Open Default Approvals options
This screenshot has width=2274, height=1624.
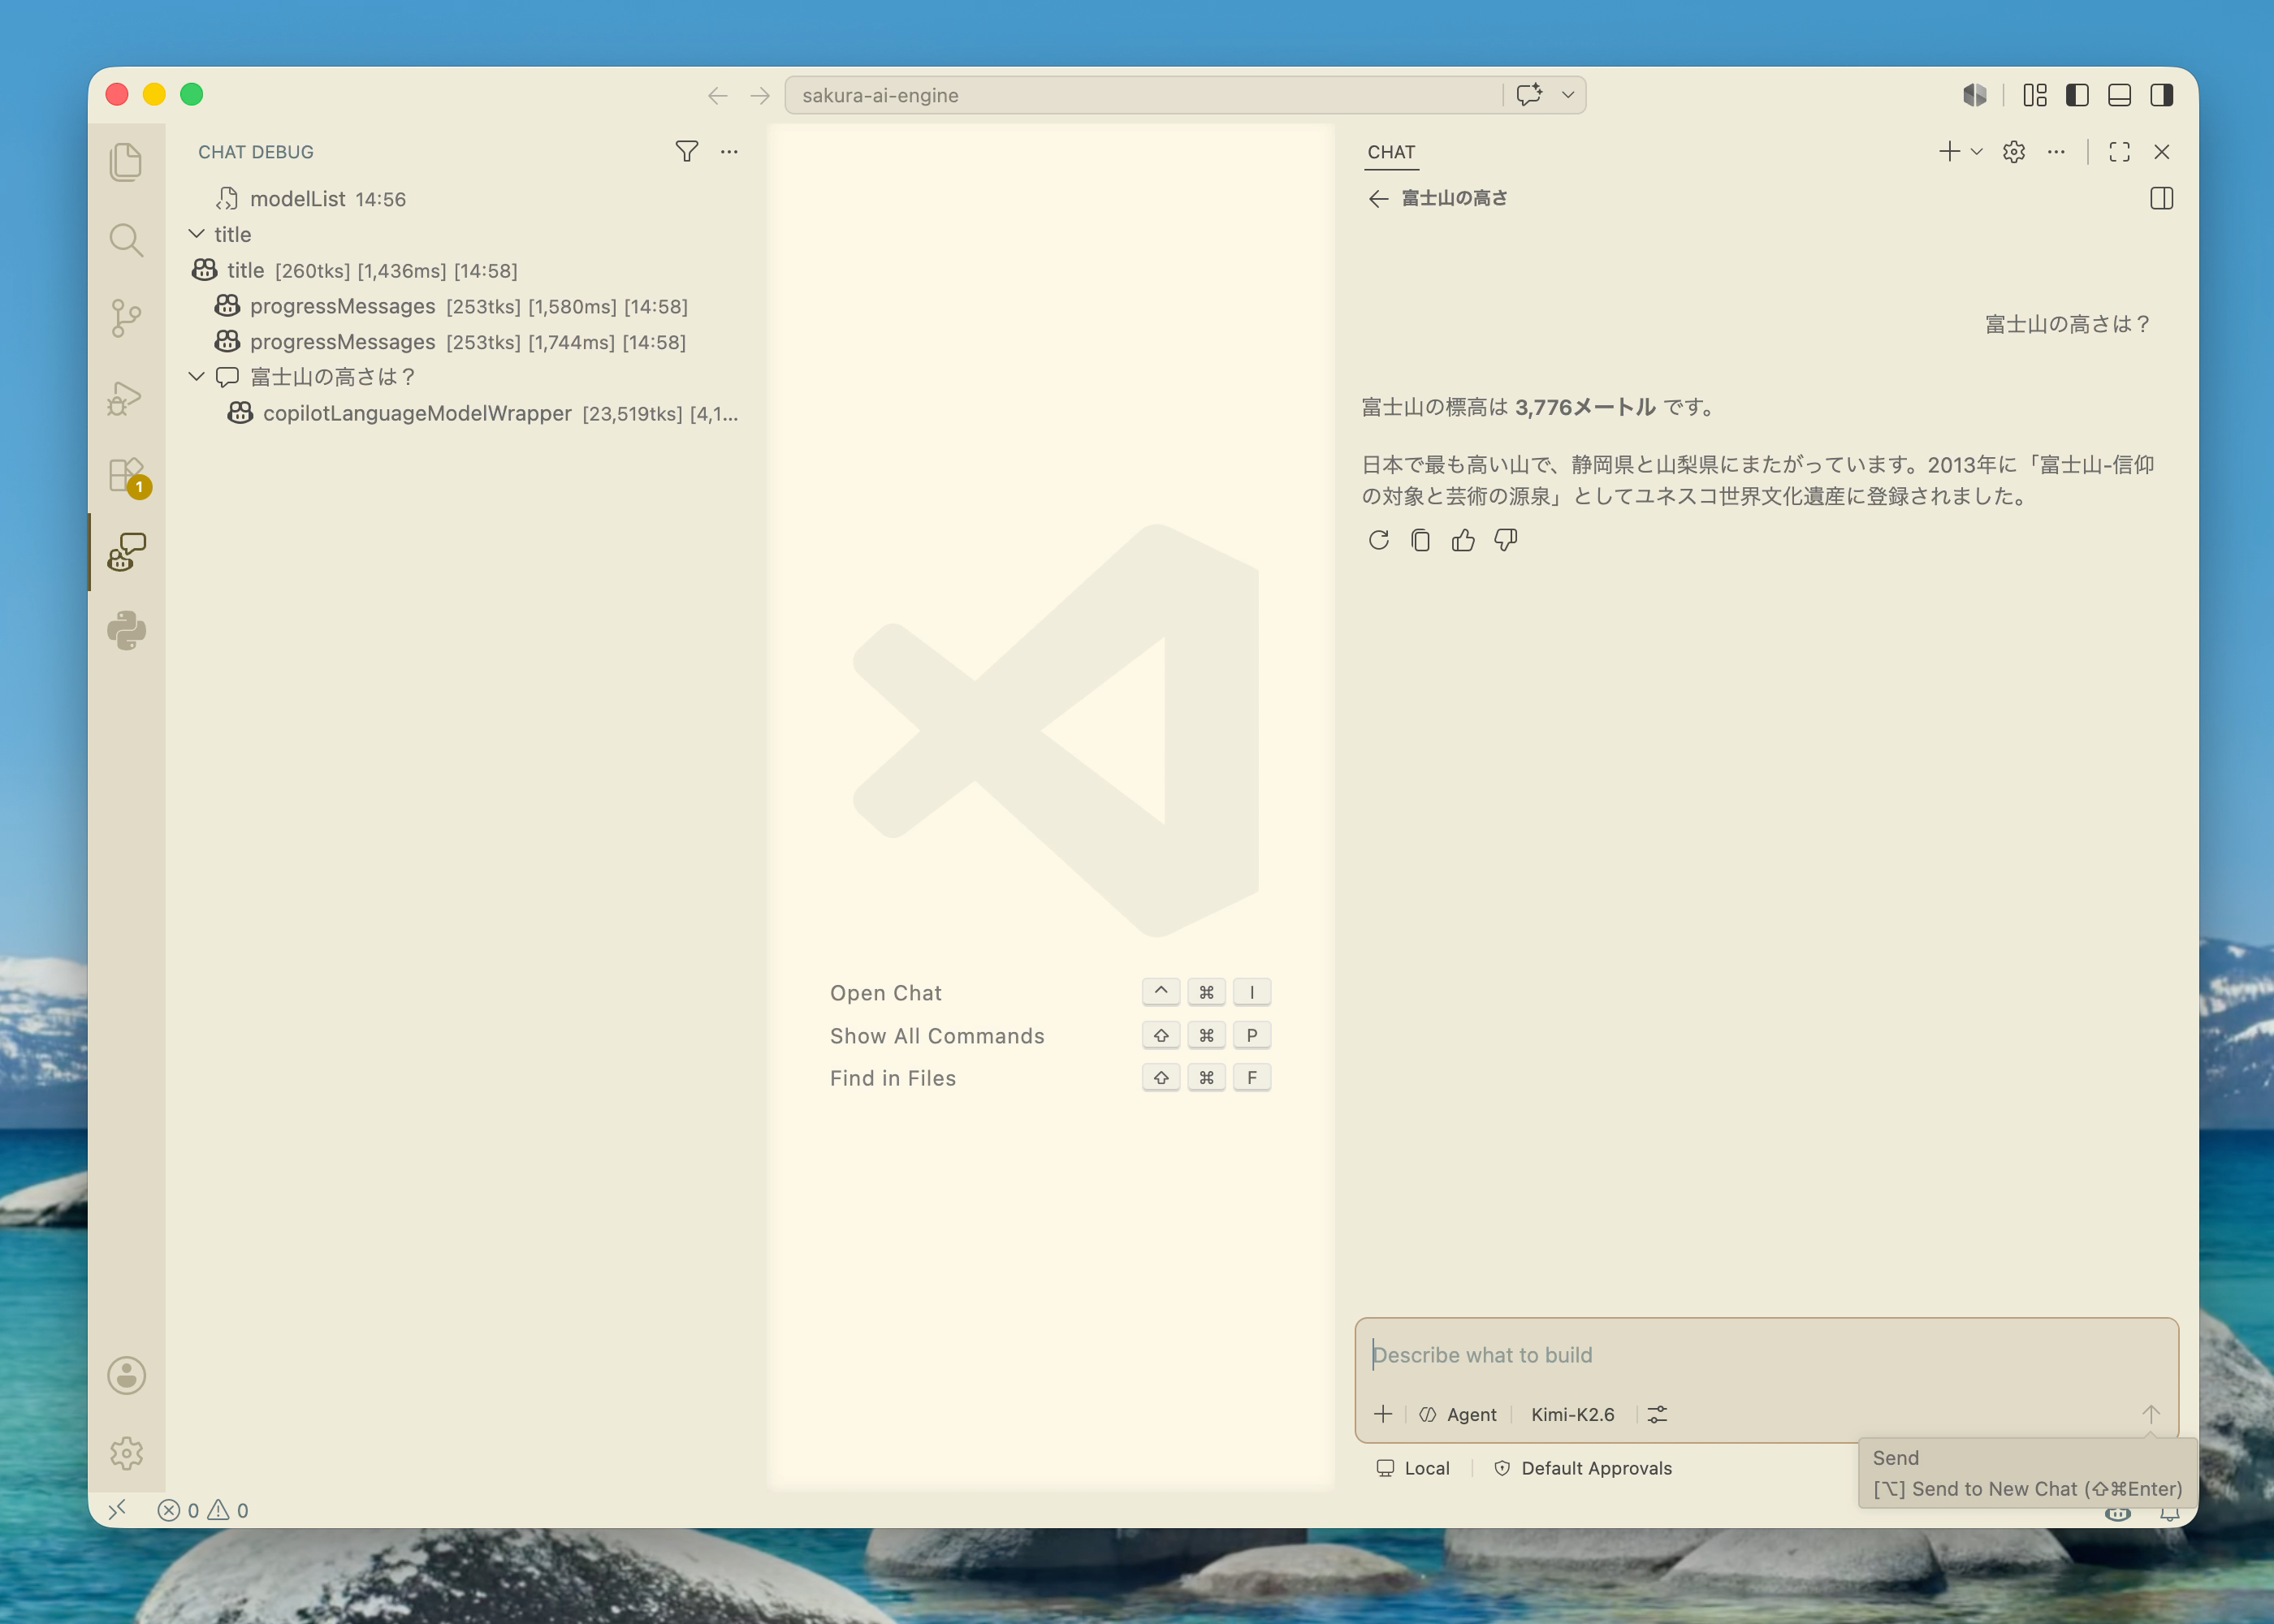[1582, 1468]
